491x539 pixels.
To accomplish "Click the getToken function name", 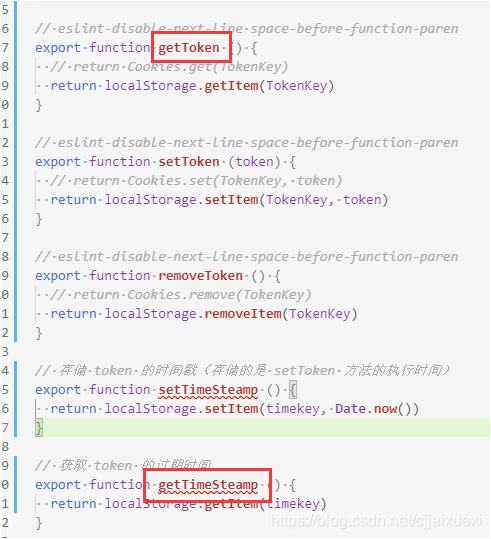I will [x=189, y=47].
